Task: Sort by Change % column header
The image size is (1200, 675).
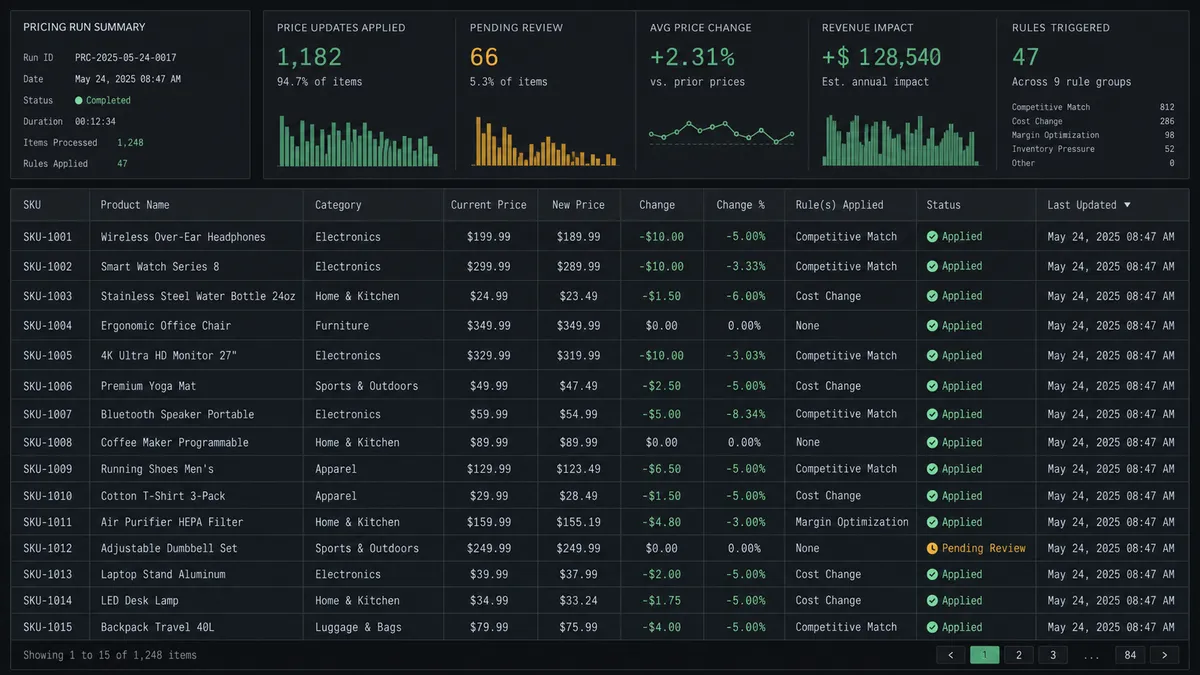Action: coord(741,205)
